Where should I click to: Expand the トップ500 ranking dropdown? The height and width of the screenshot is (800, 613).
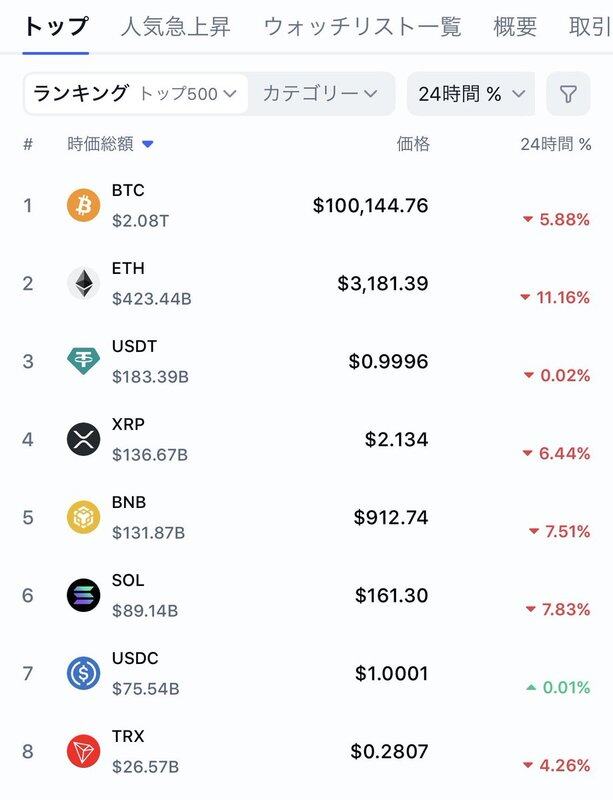[x=188, y=94]
